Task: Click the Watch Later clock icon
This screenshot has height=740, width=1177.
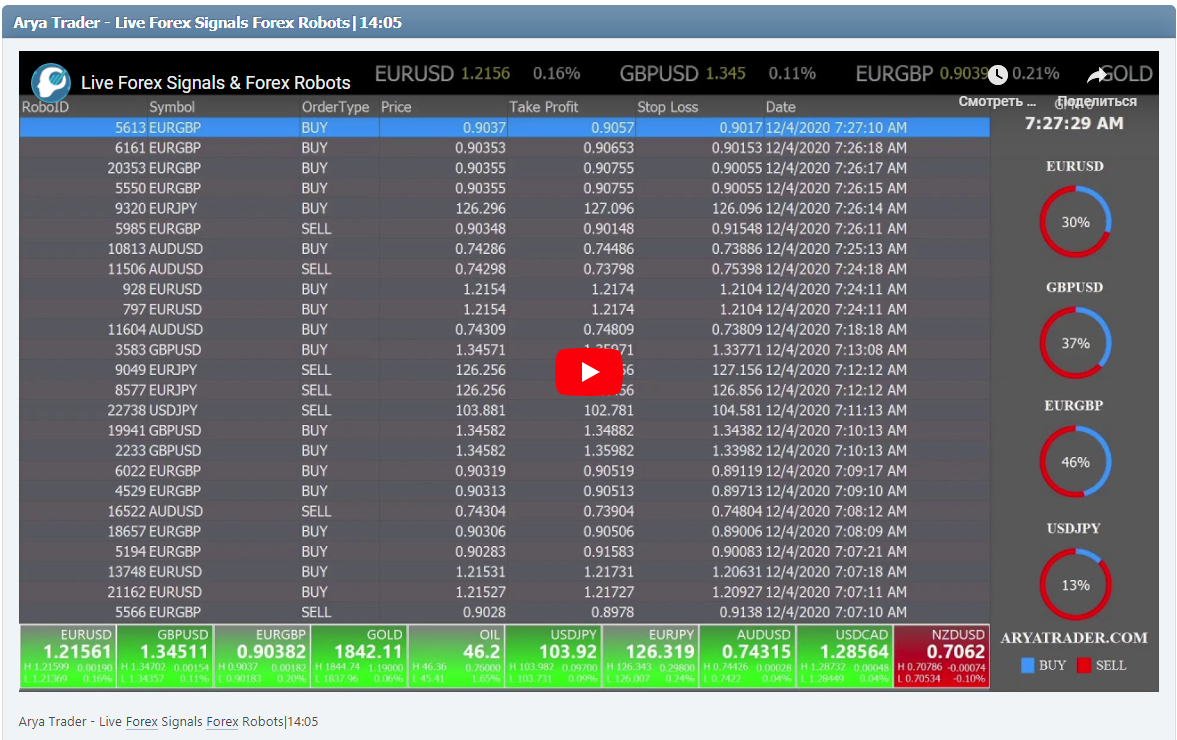Action: [997, 74]
